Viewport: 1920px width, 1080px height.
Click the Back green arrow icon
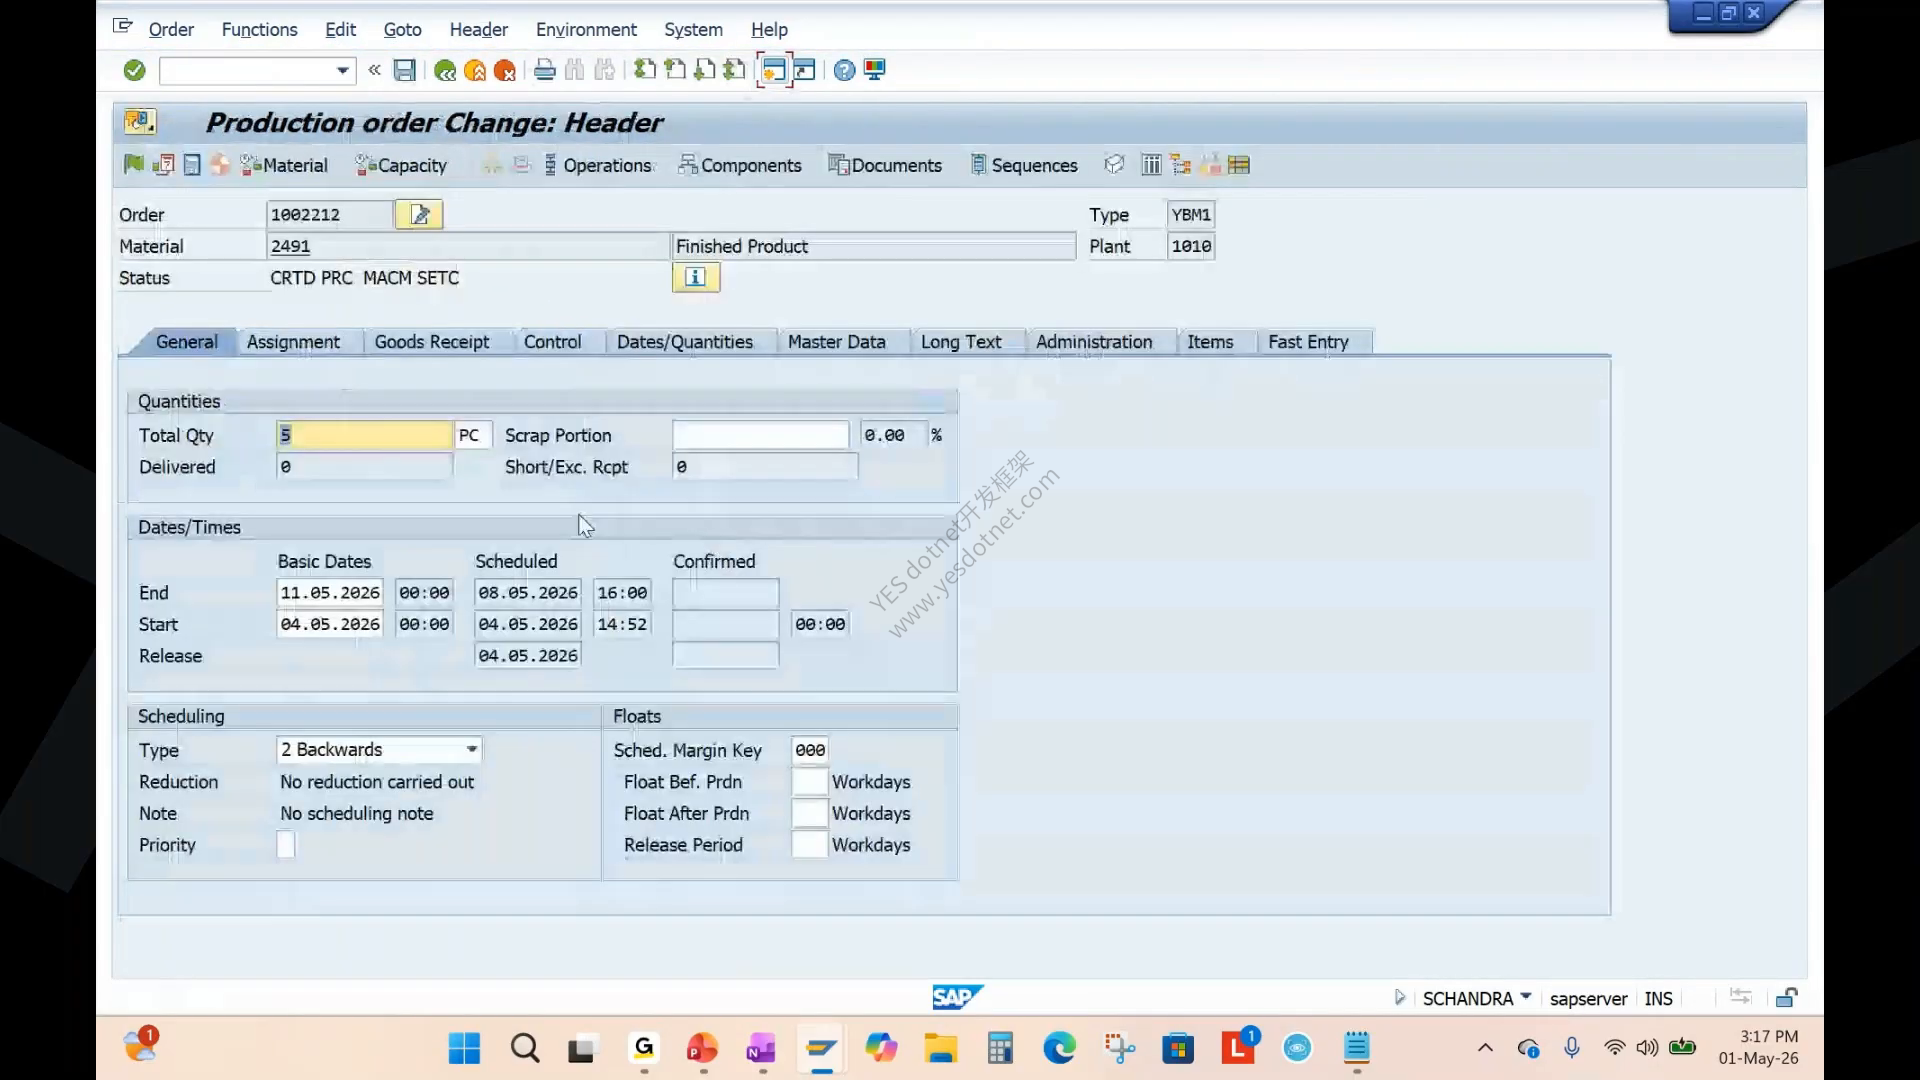point(445,70)
